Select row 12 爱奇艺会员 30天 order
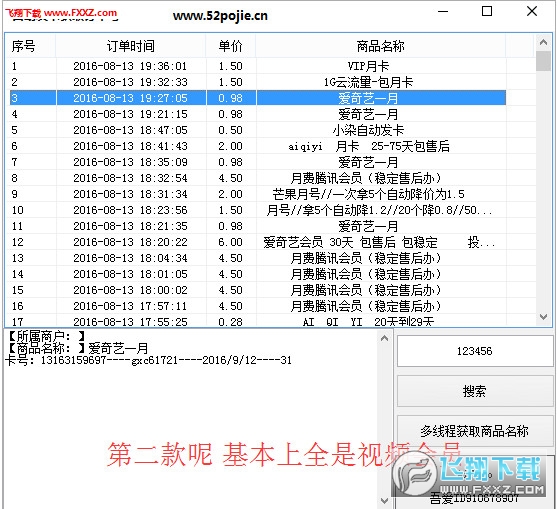Viewport: 557px width, 509px height. [x=256, y=242]
